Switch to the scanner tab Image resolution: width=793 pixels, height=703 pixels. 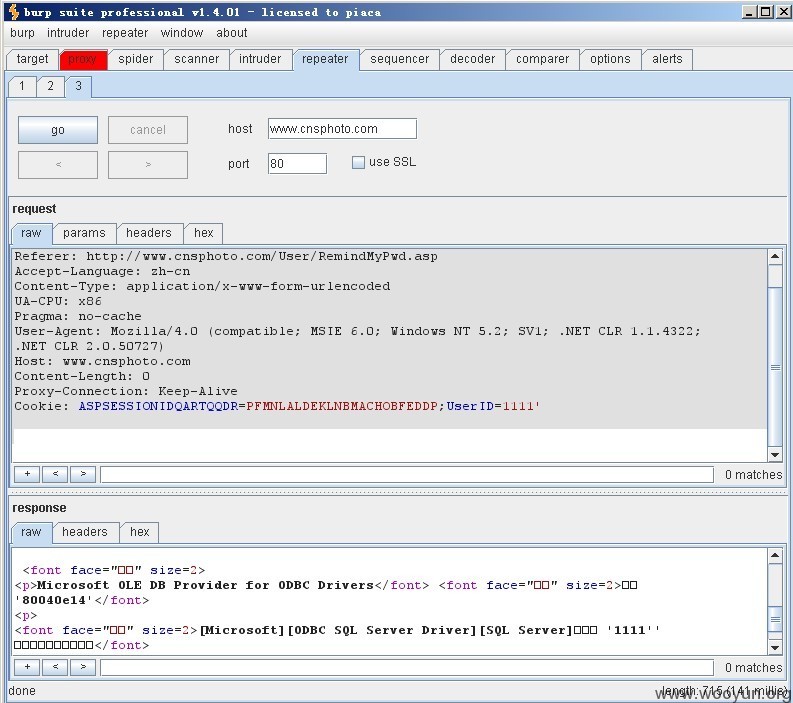[x=196, y=59]
